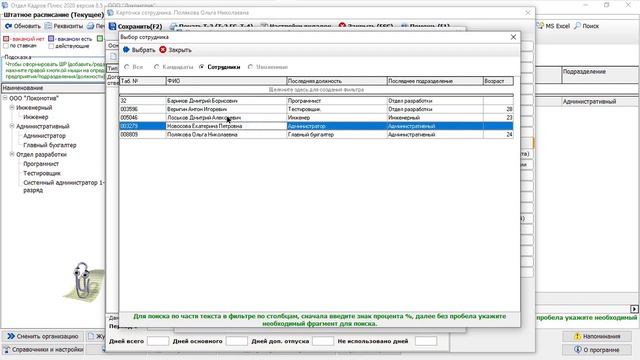Click the Дней доп. отпуска input field
The width and height of the screenshot is (640, 360).
point(322,341)
